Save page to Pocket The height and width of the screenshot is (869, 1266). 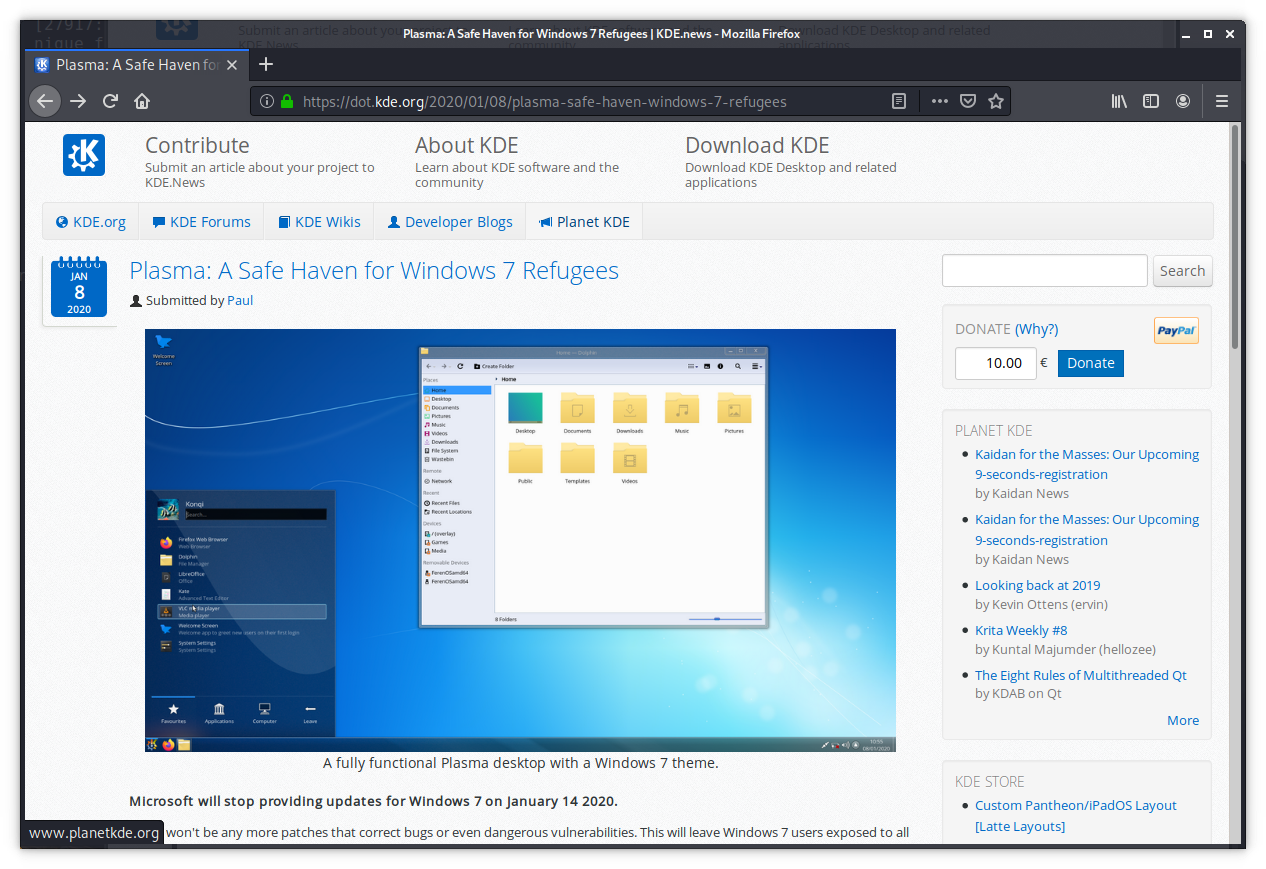click(x=968, y=101)
